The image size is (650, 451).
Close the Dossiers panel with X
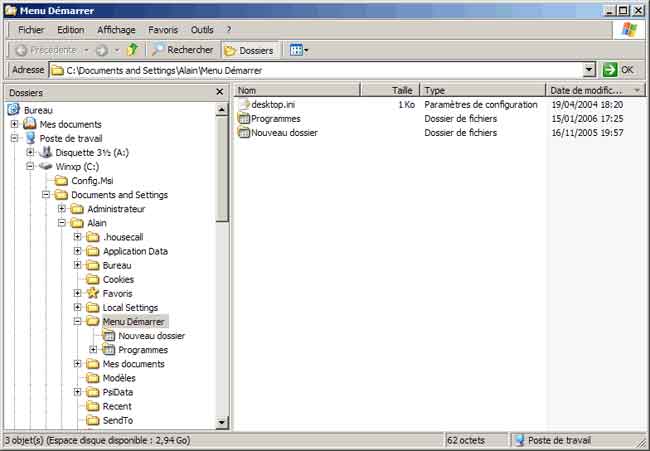coord(219,92)
